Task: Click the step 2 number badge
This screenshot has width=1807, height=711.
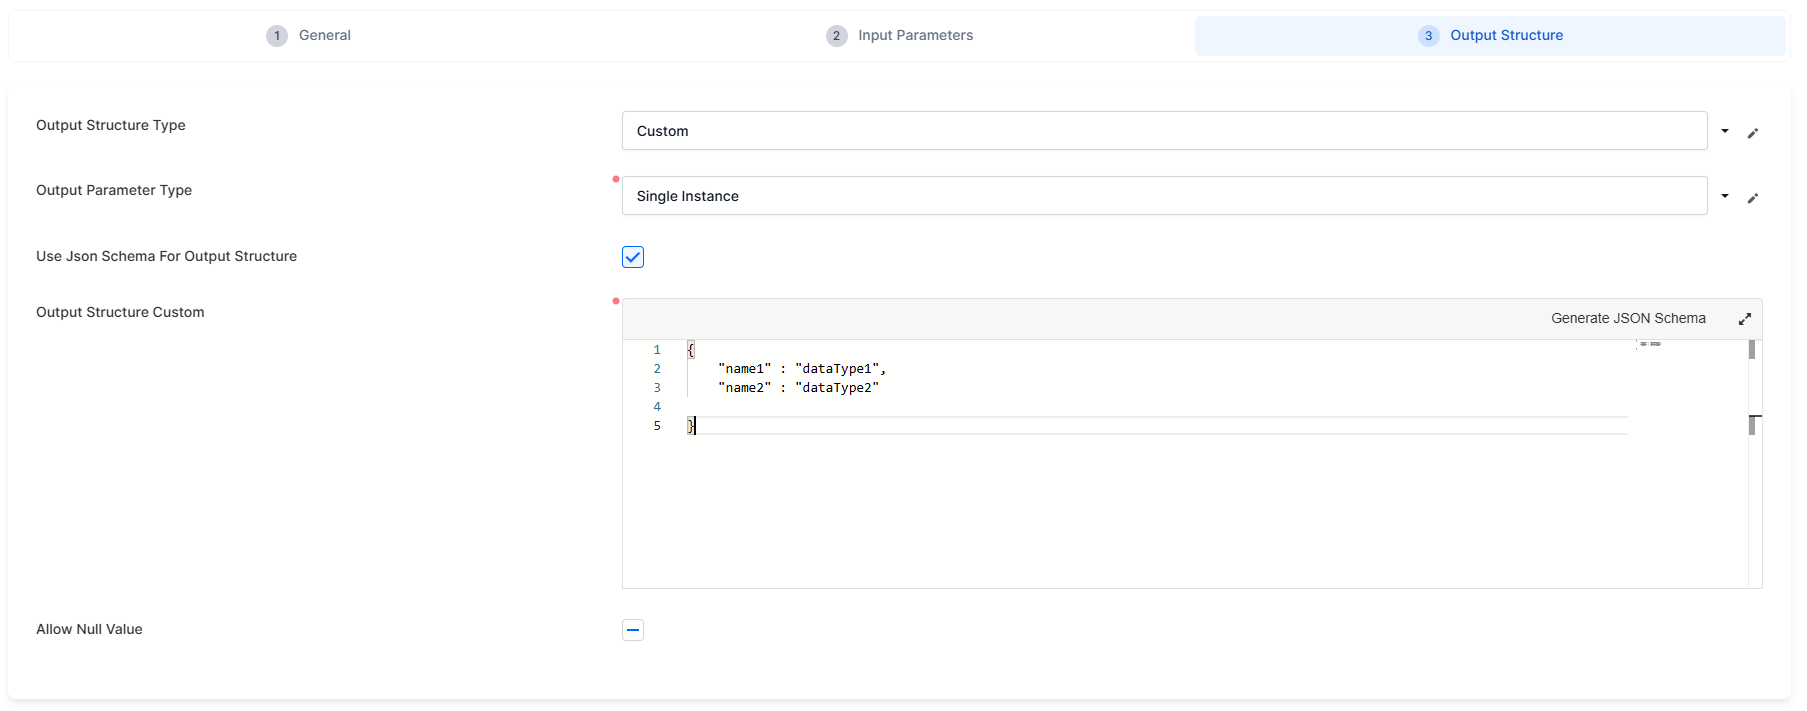Action: click(836, 36)
